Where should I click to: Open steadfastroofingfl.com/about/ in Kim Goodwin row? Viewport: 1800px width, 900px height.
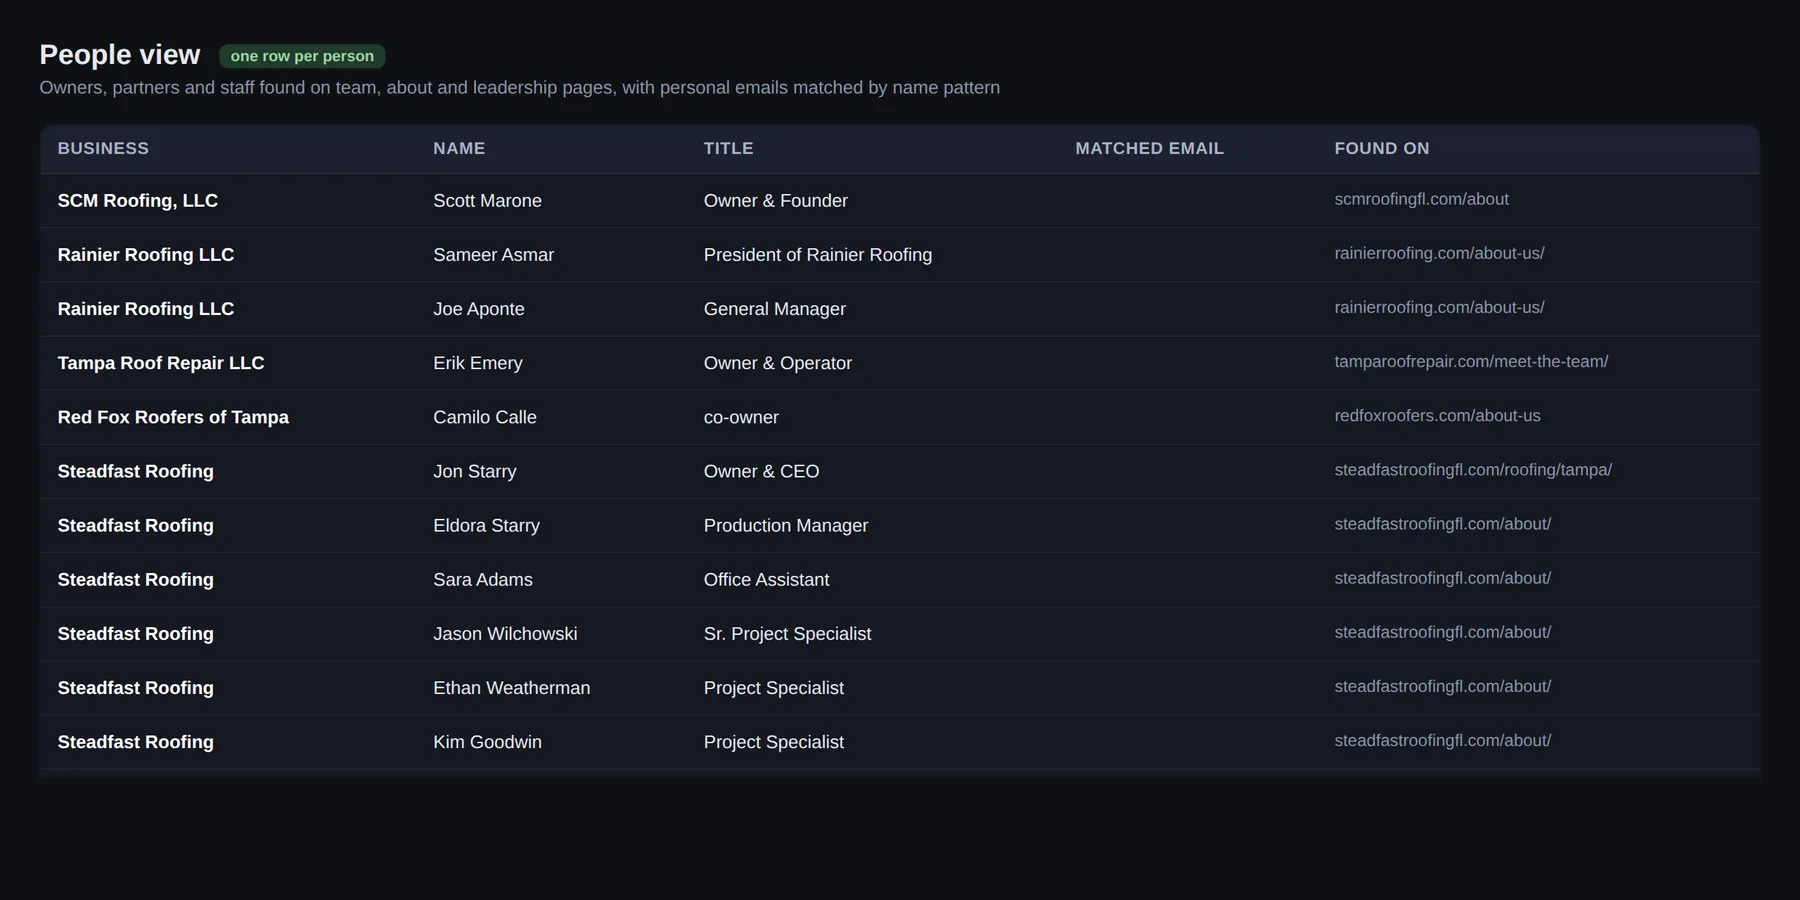point(1443,740)
